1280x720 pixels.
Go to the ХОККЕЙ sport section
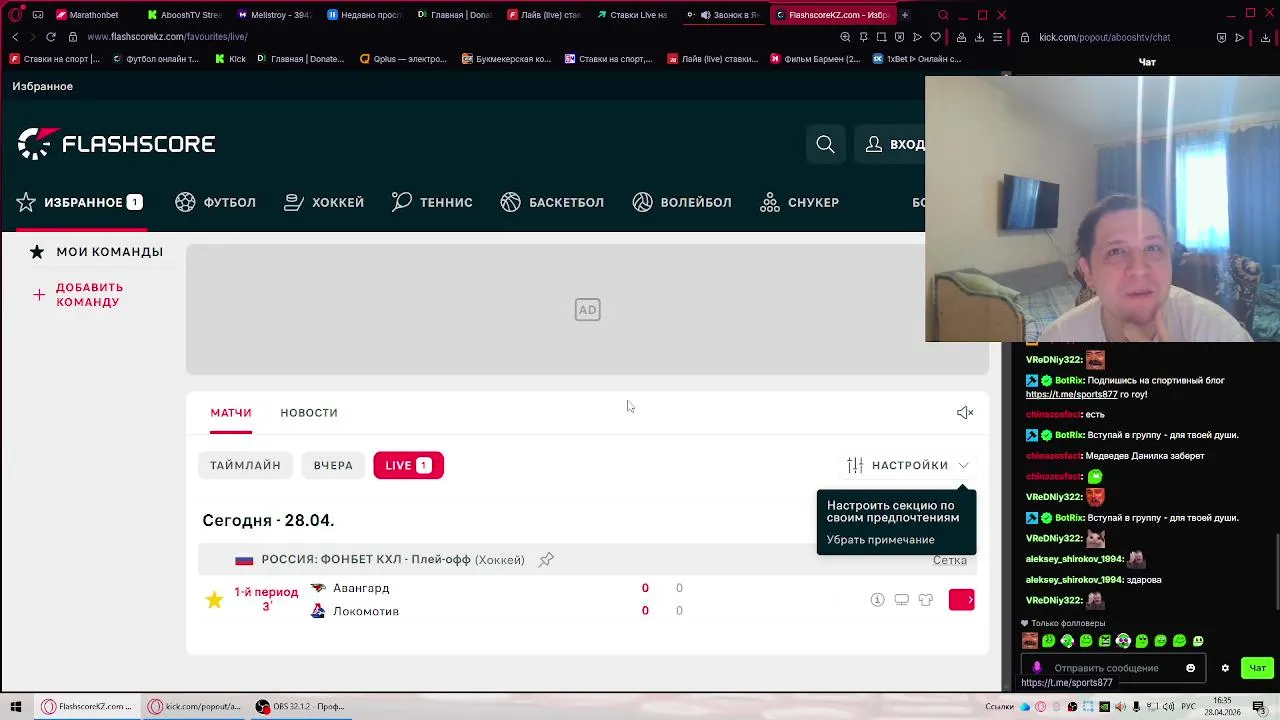(324, 202)
